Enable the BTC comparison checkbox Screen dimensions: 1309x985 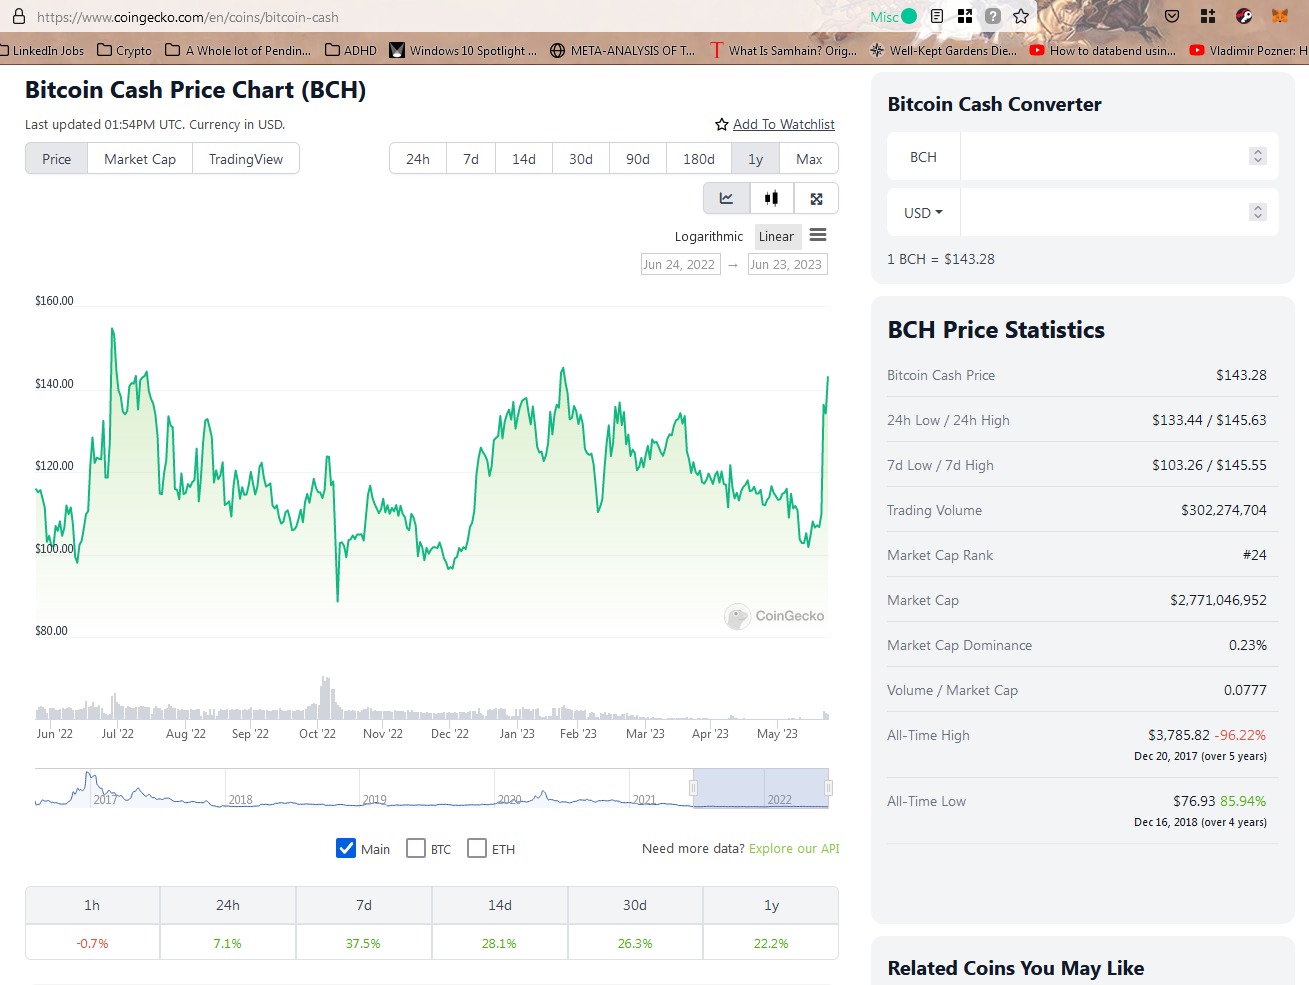416,848
